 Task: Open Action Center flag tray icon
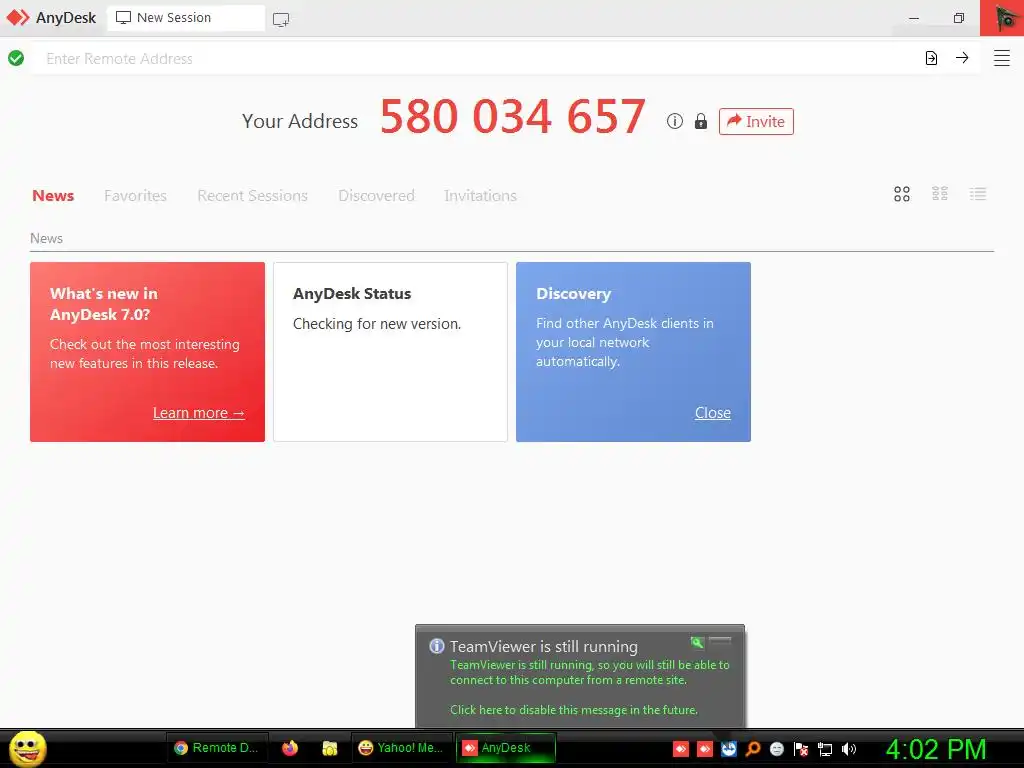(801, 748)
